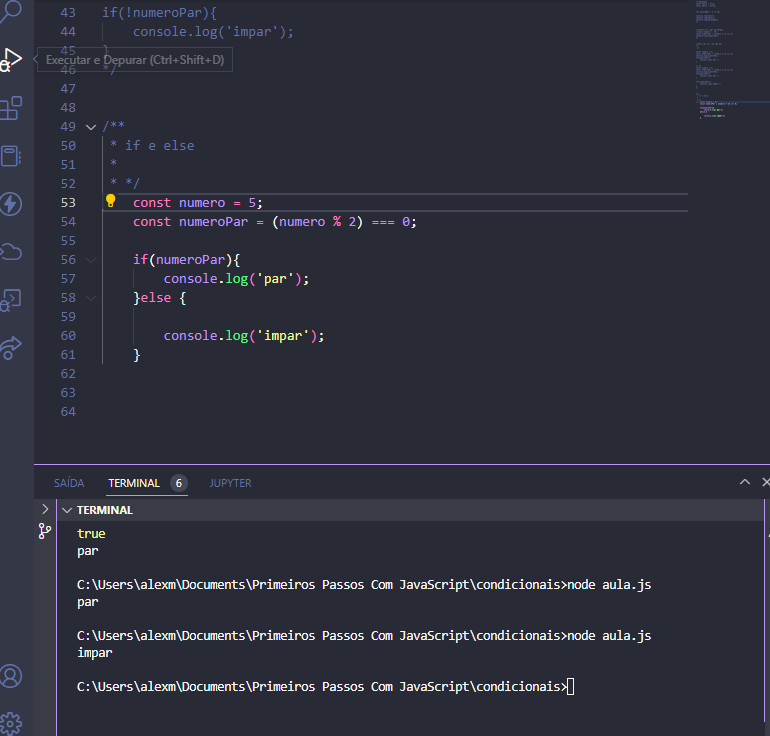Open the notebook icon in activity bar
770x736 pixels.
tap(11, 156)
